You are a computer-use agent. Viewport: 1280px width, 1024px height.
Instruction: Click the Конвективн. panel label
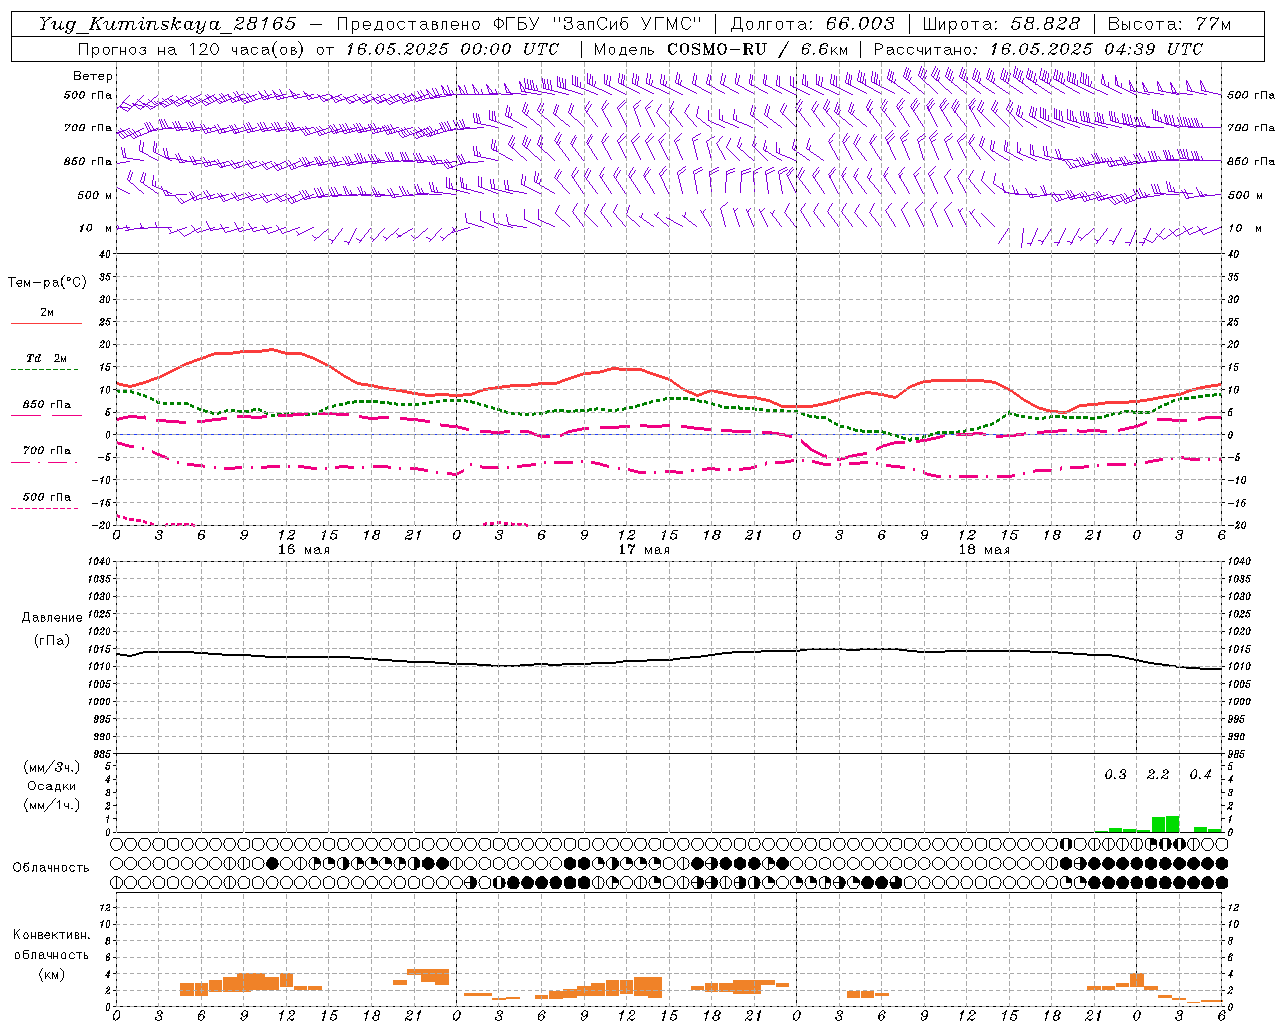click(52, 935)
